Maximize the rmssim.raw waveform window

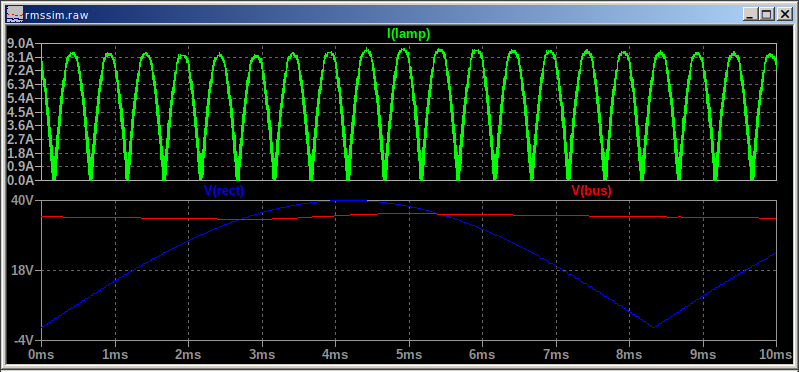(766, 15)
